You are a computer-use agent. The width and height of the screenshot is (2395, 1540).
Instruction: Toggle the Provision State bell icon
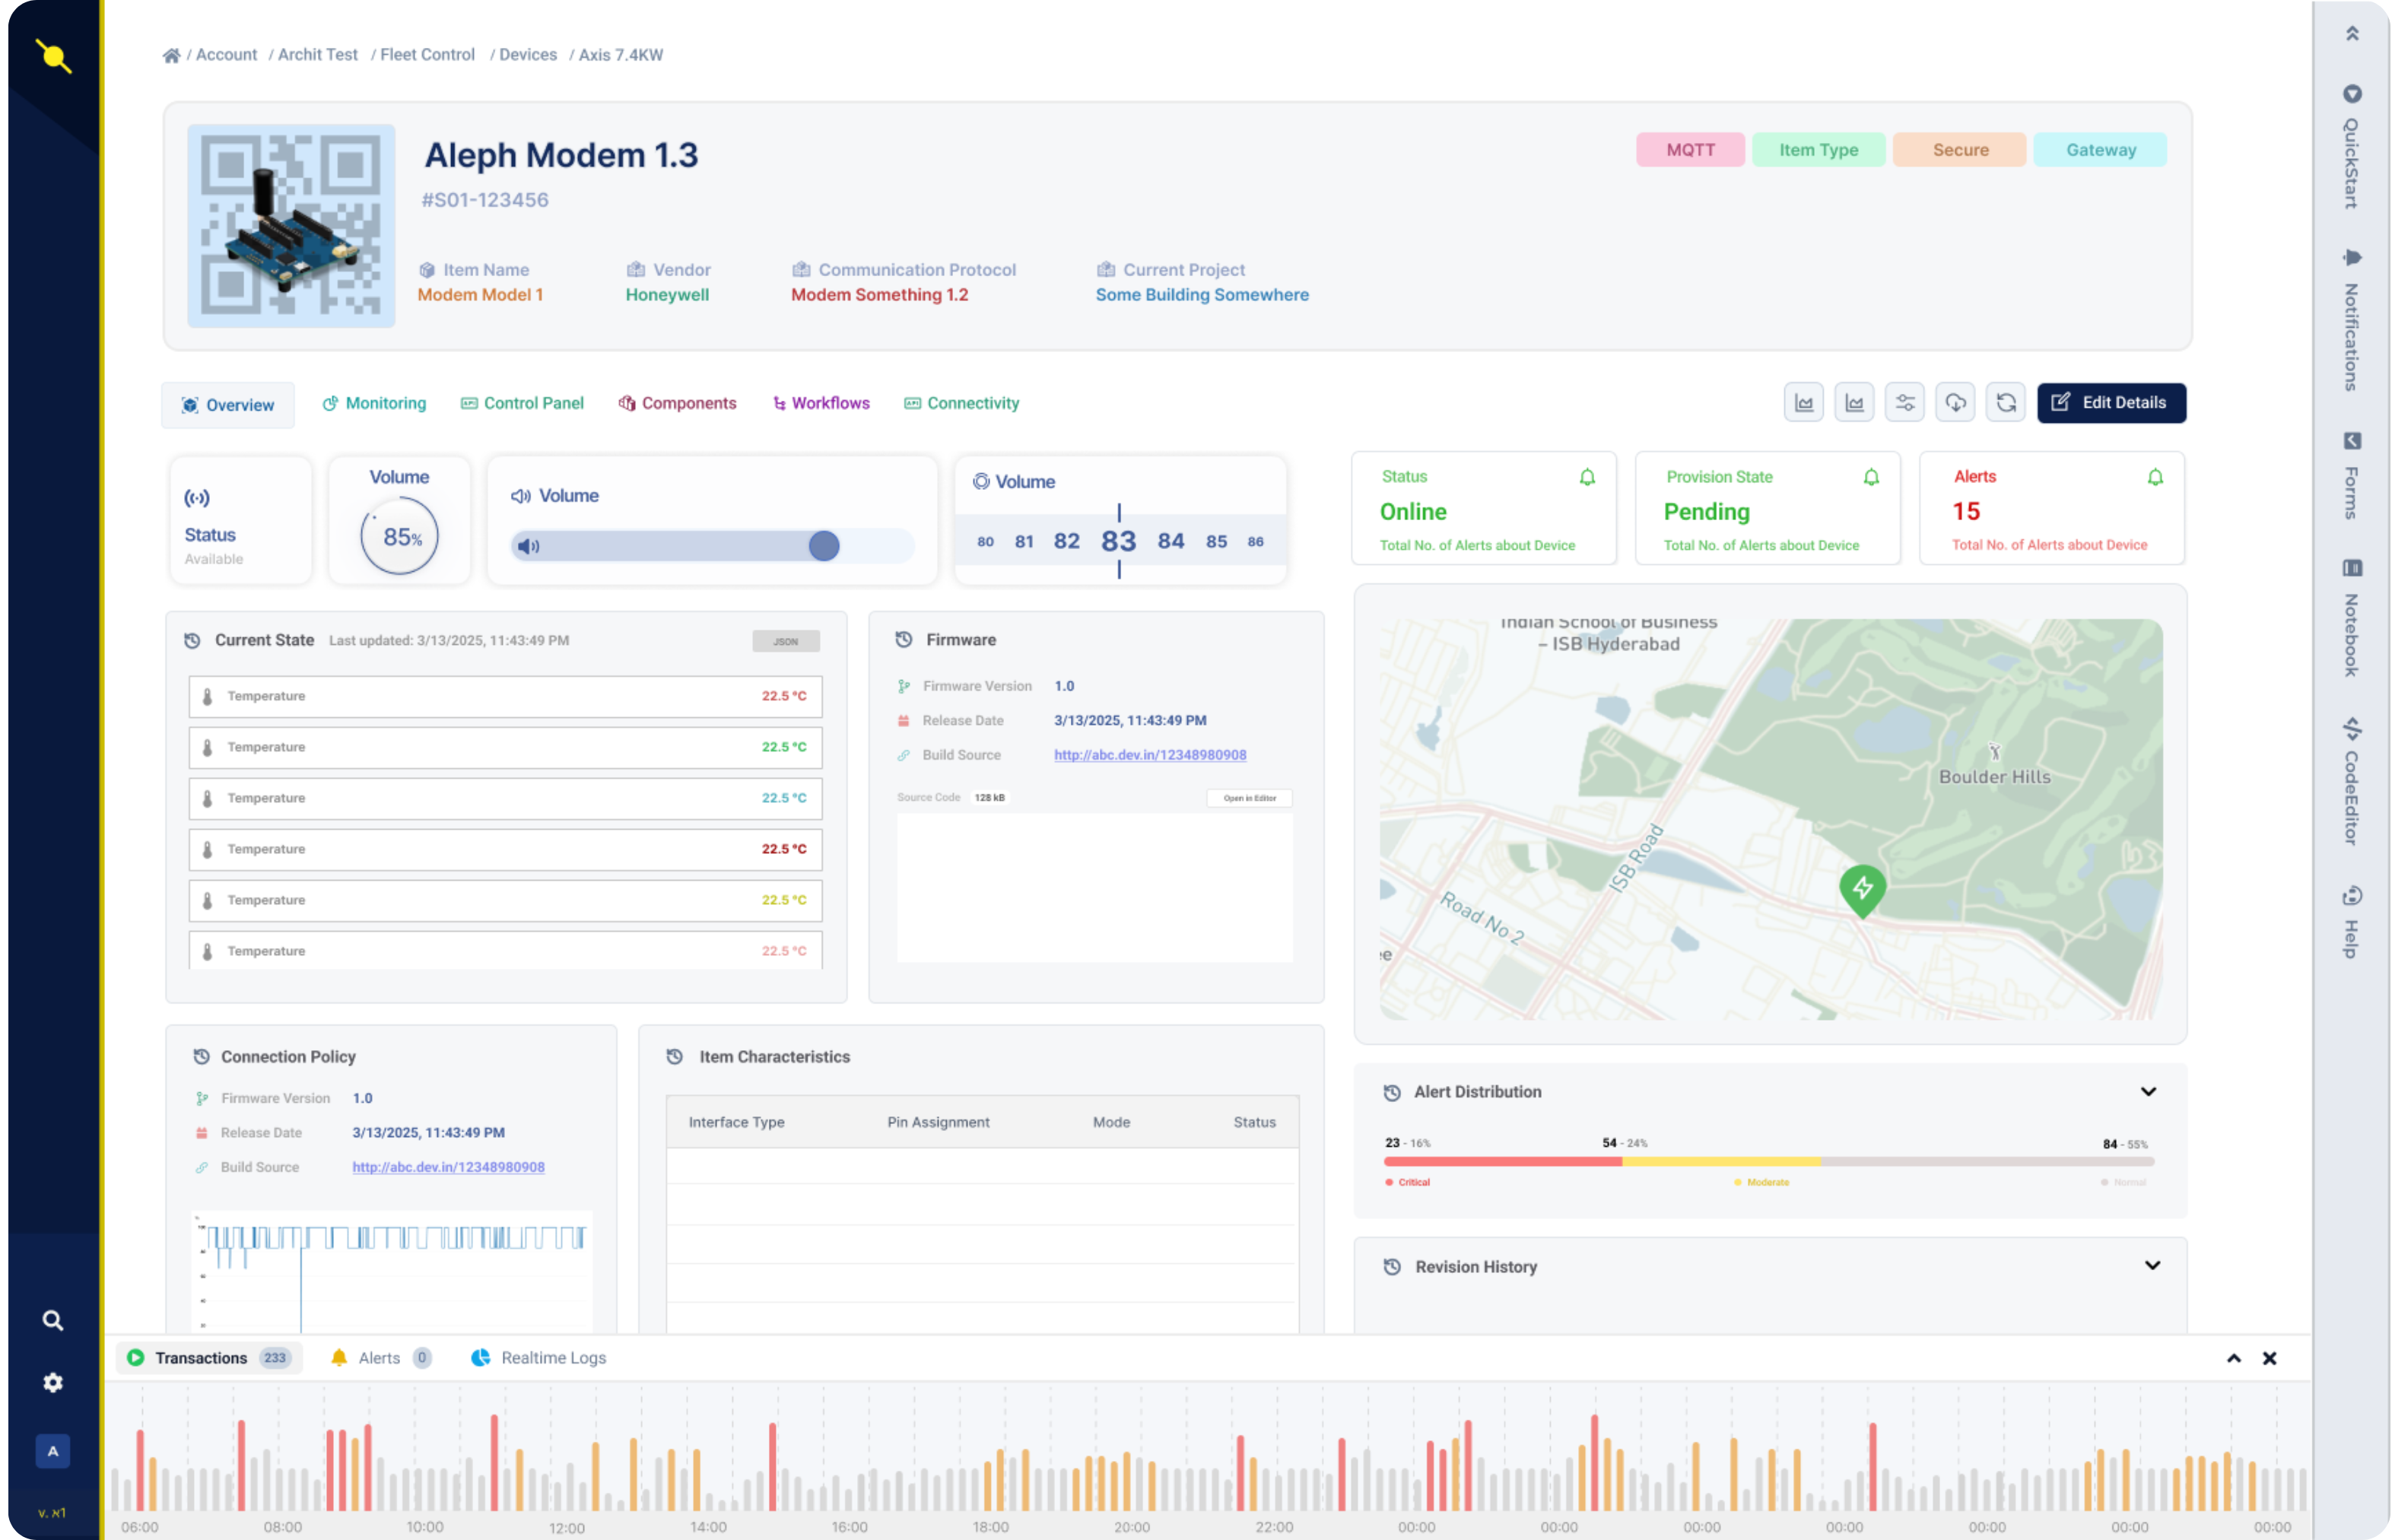(x=1871, y=477)
